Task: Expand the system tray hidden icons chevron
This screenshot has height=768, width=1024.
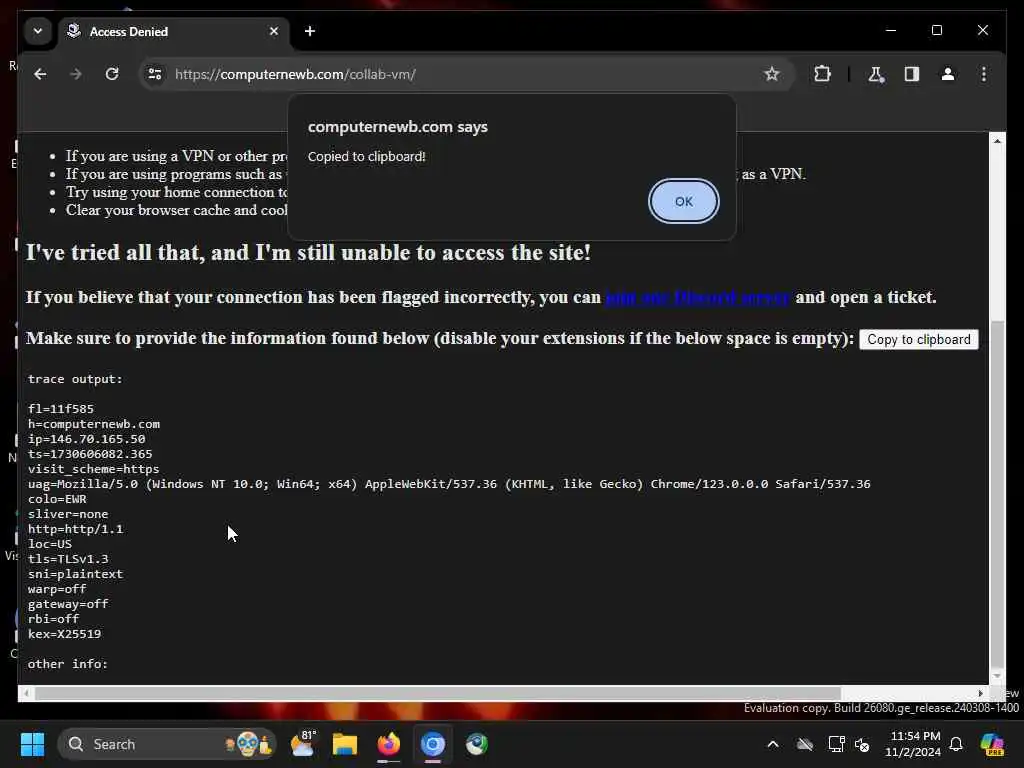Action: coord(773,744)
